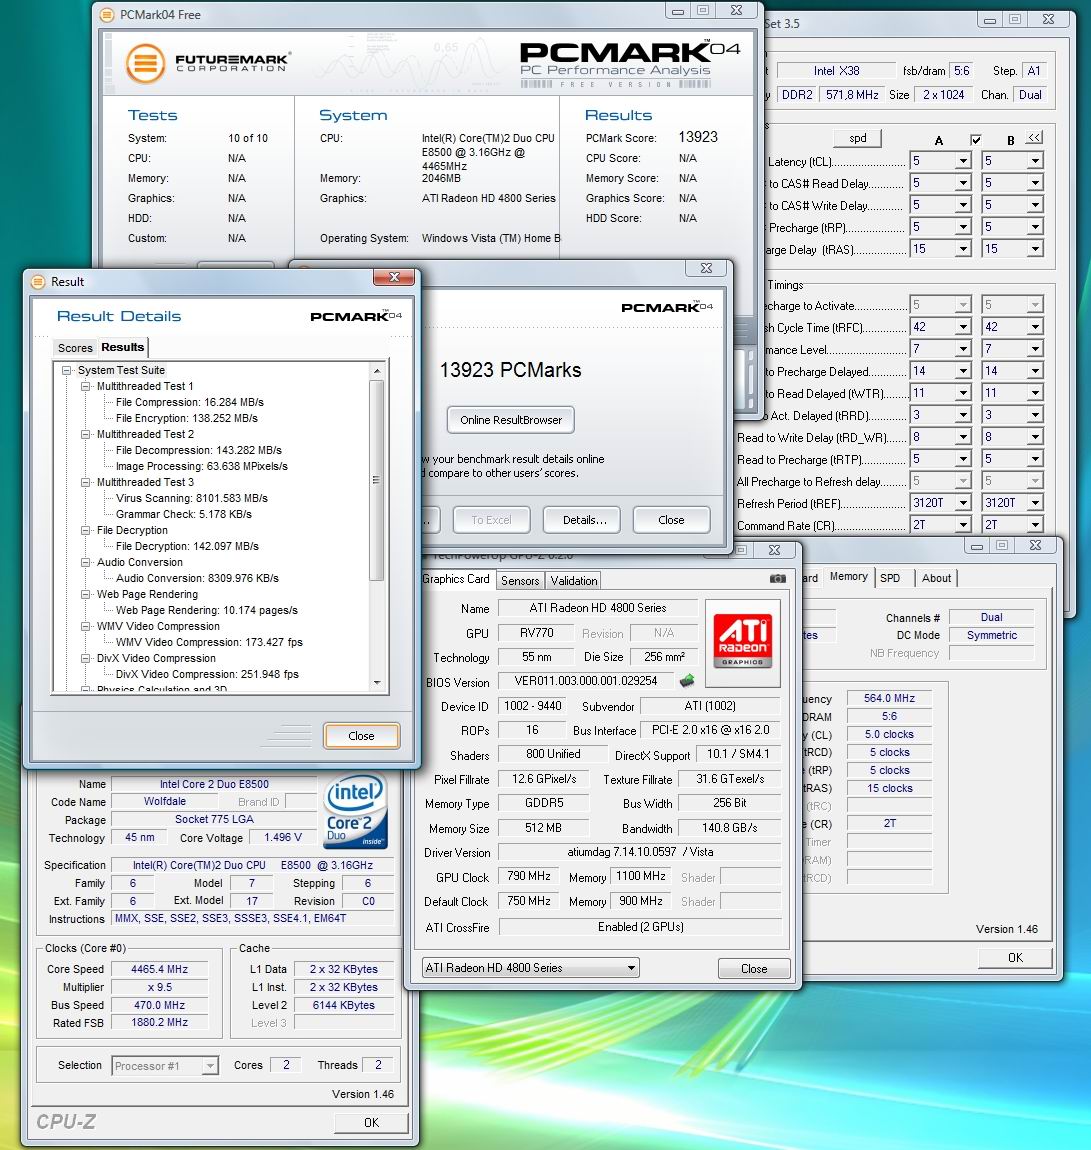Click OK in the CPU-Z memory window

click(x=1015, y=958)
